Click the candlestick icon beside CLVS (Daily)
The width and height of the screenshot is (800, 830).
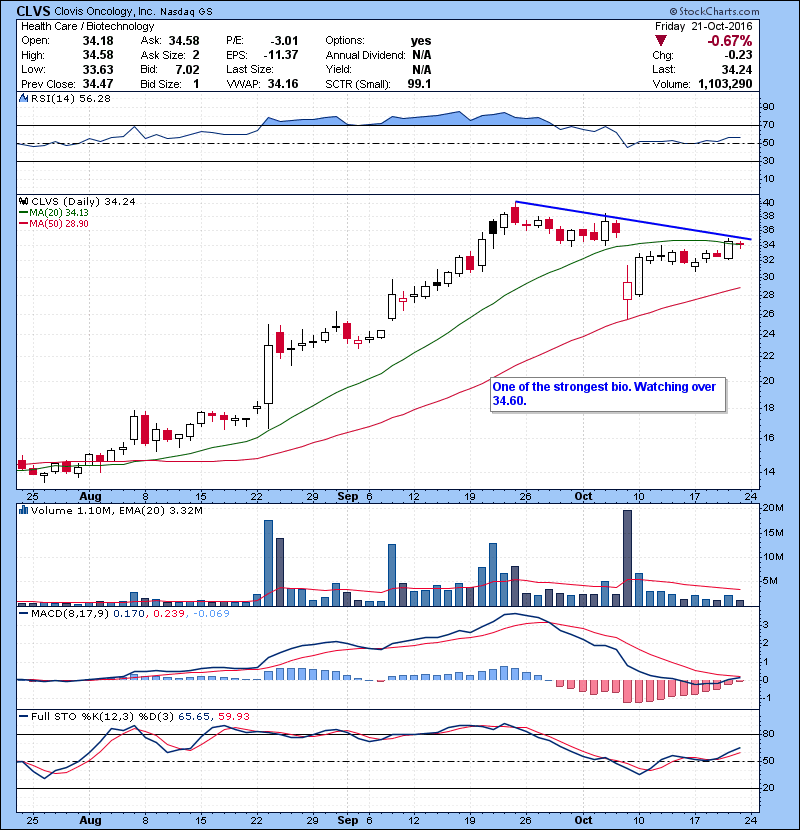point(23,202)
